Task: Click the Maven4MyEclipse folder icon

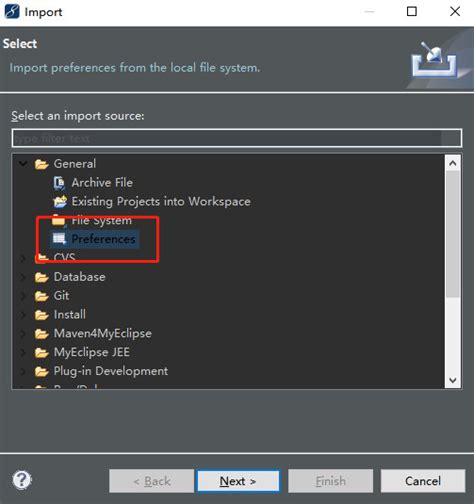Action: [x=42, y=333]
